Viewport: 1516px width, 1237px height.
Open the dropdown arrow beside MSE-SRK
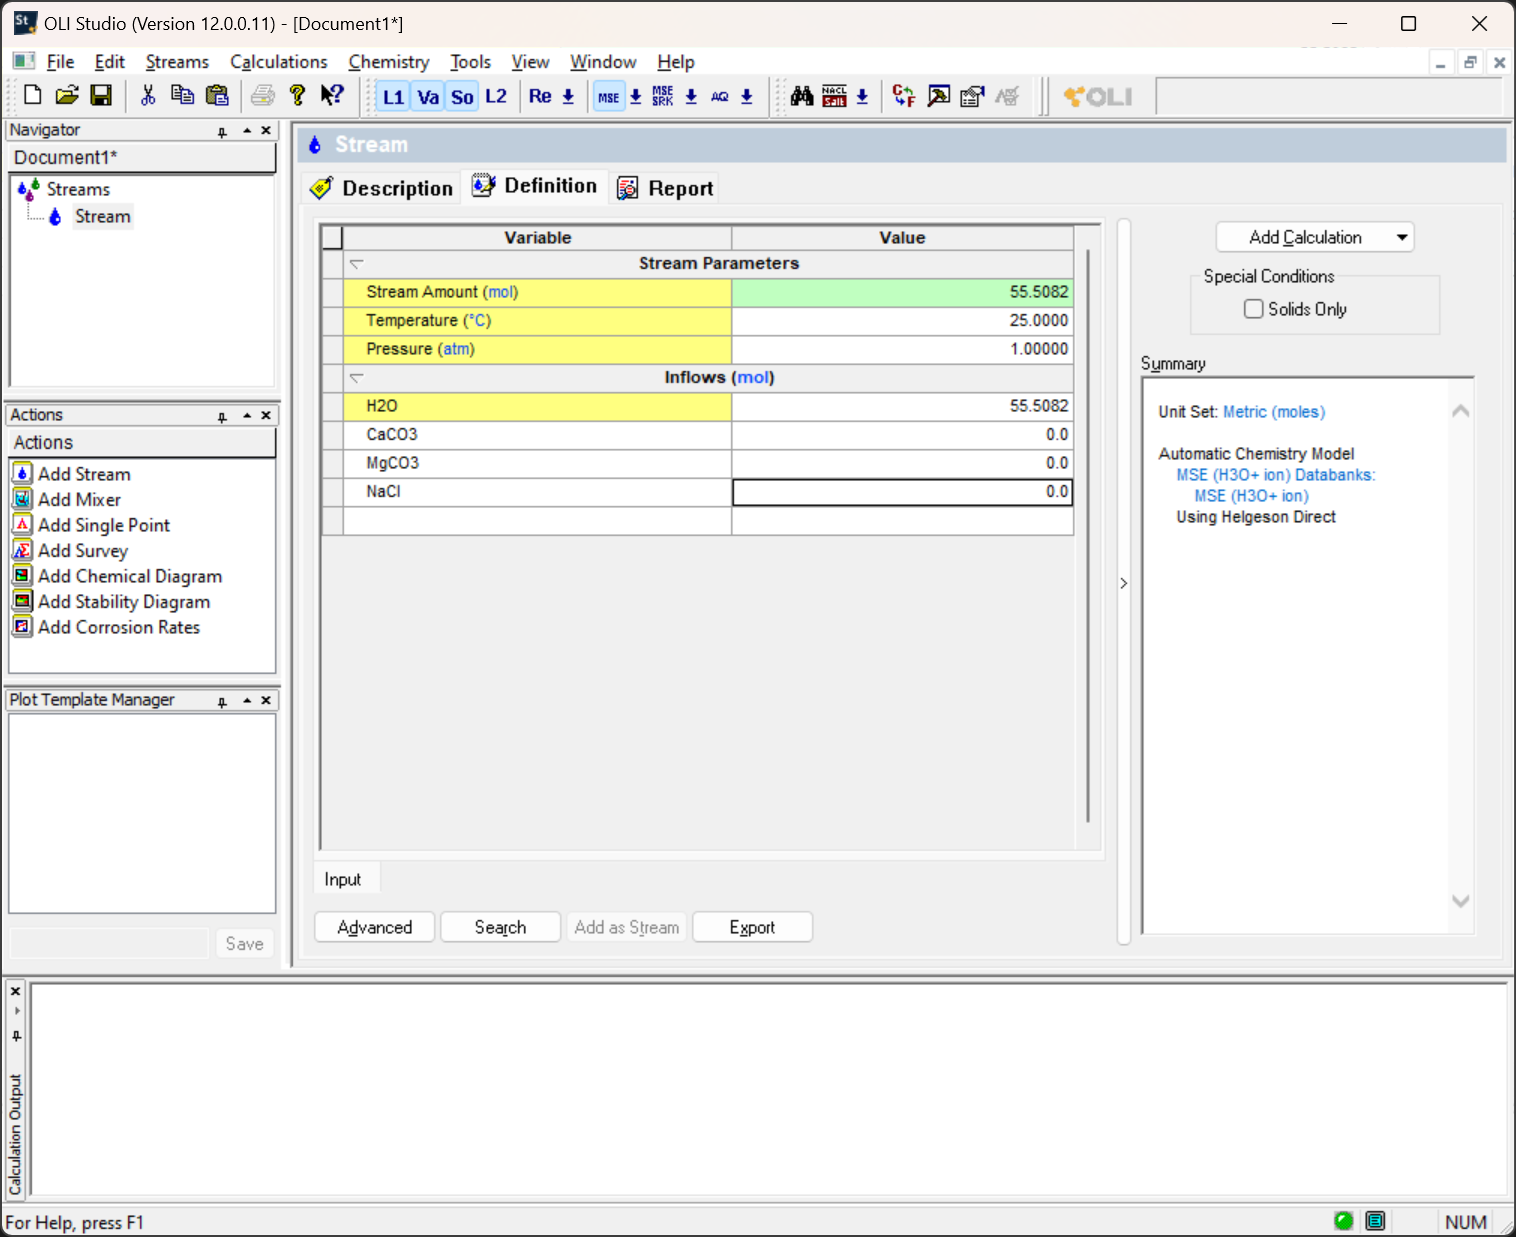coord(691,97)
